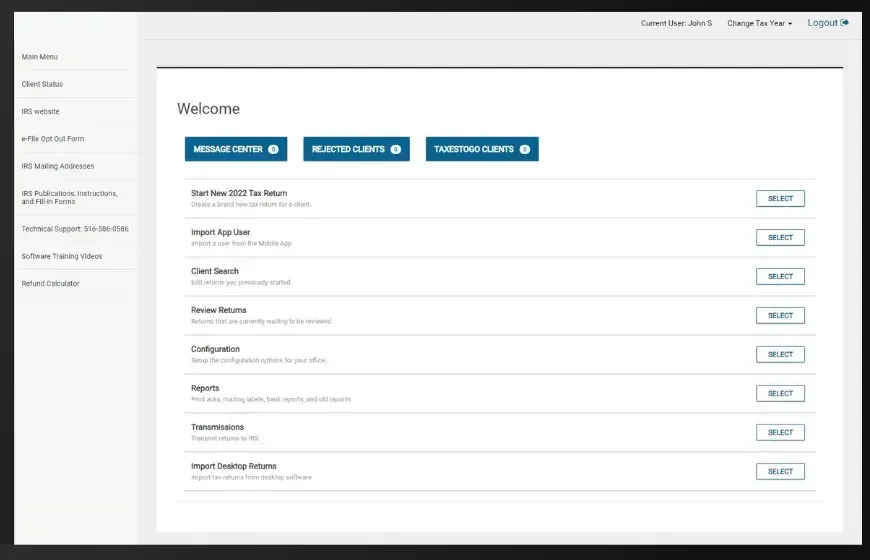Click the 'Transmissions' title text
The width and height of the screenshot is (870, 560).
[218, 427]
